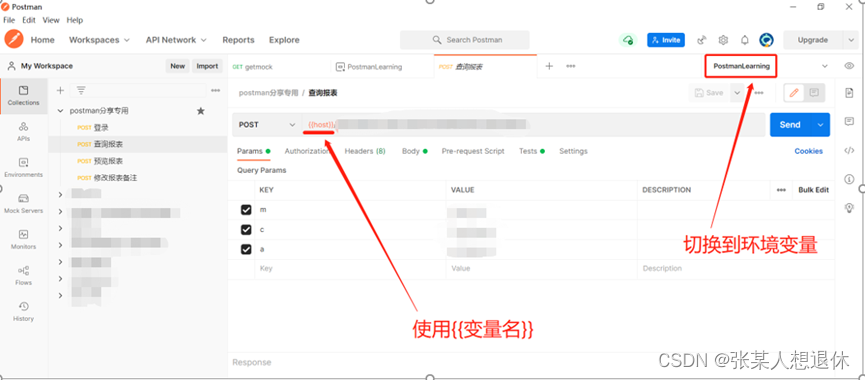Open the info icon in right sidebar
865x380 pixels.
[849, 179]
